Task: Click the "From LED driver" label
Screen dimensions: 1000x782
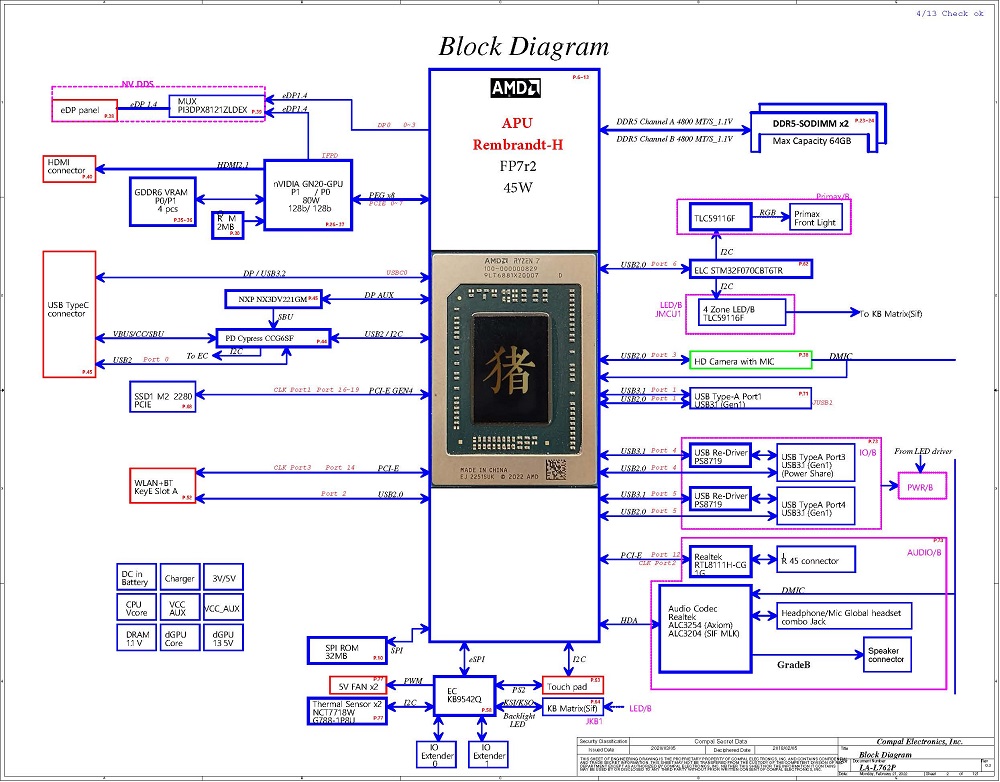Action: tap(923, 451)
